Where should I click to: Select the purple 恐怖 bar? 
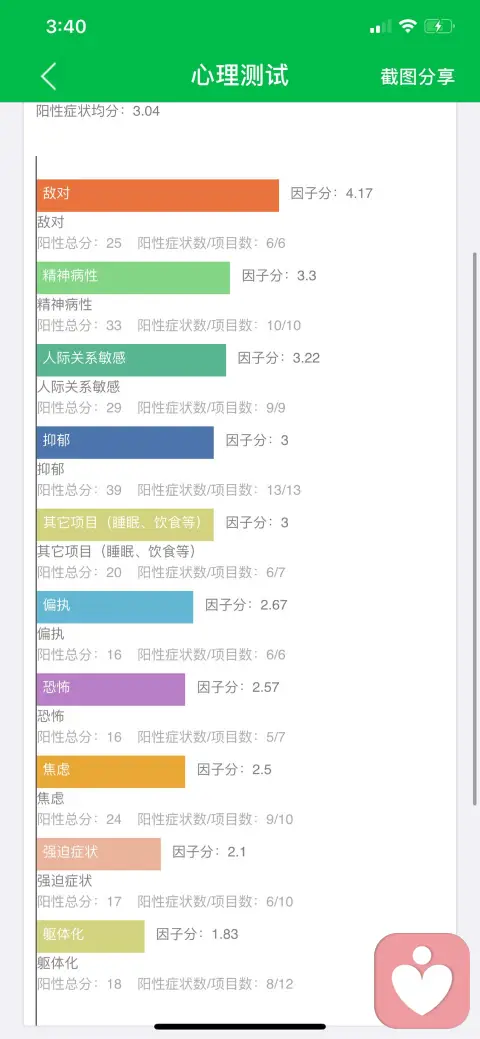(111, 689)
